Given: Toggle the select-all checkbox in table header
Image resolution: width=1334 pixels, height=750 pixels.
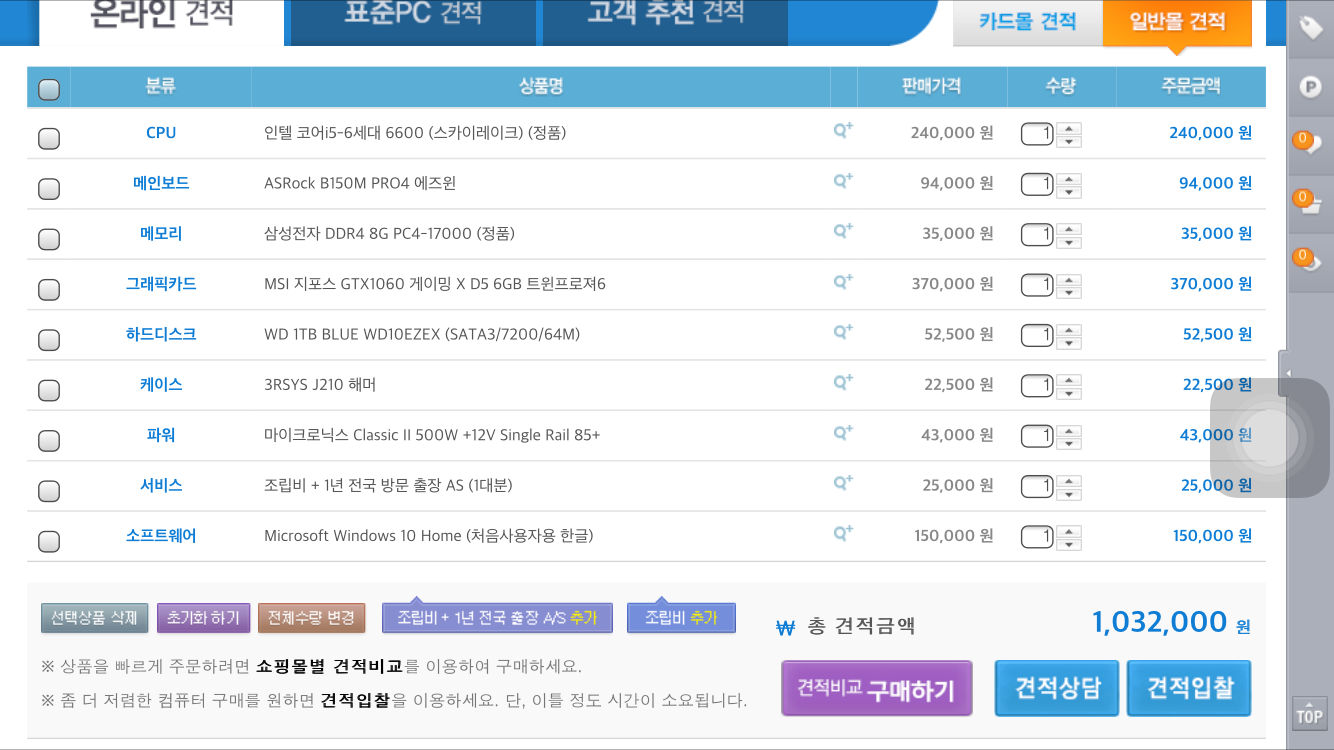Looking at the screenshot, I should click(48, 90).
